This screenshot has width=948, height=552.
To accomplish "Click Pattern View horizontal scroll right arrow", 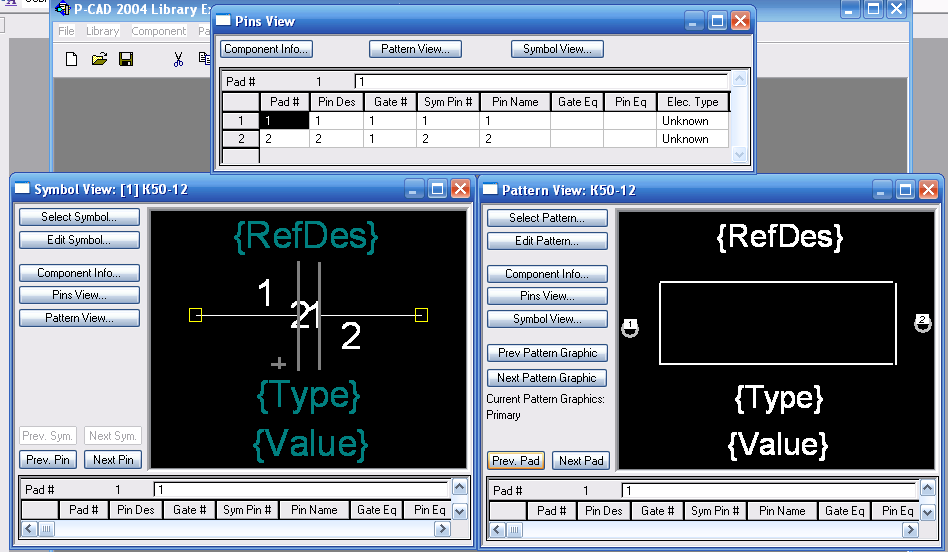I will tap(910, 530).
